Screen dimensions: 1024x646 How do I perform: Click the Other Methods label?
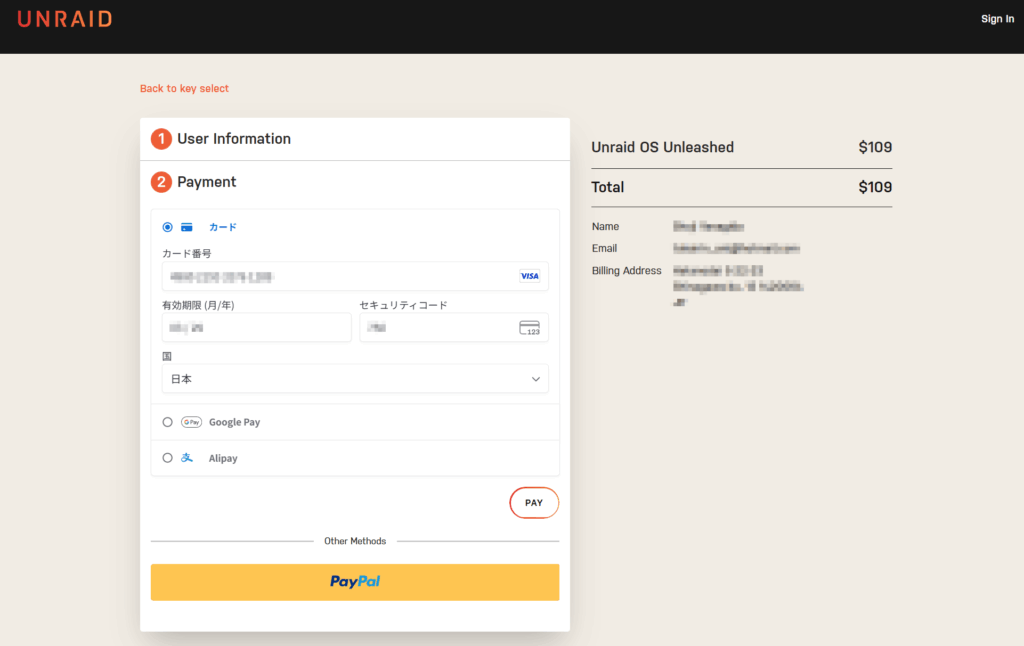(x=355, y=541)
